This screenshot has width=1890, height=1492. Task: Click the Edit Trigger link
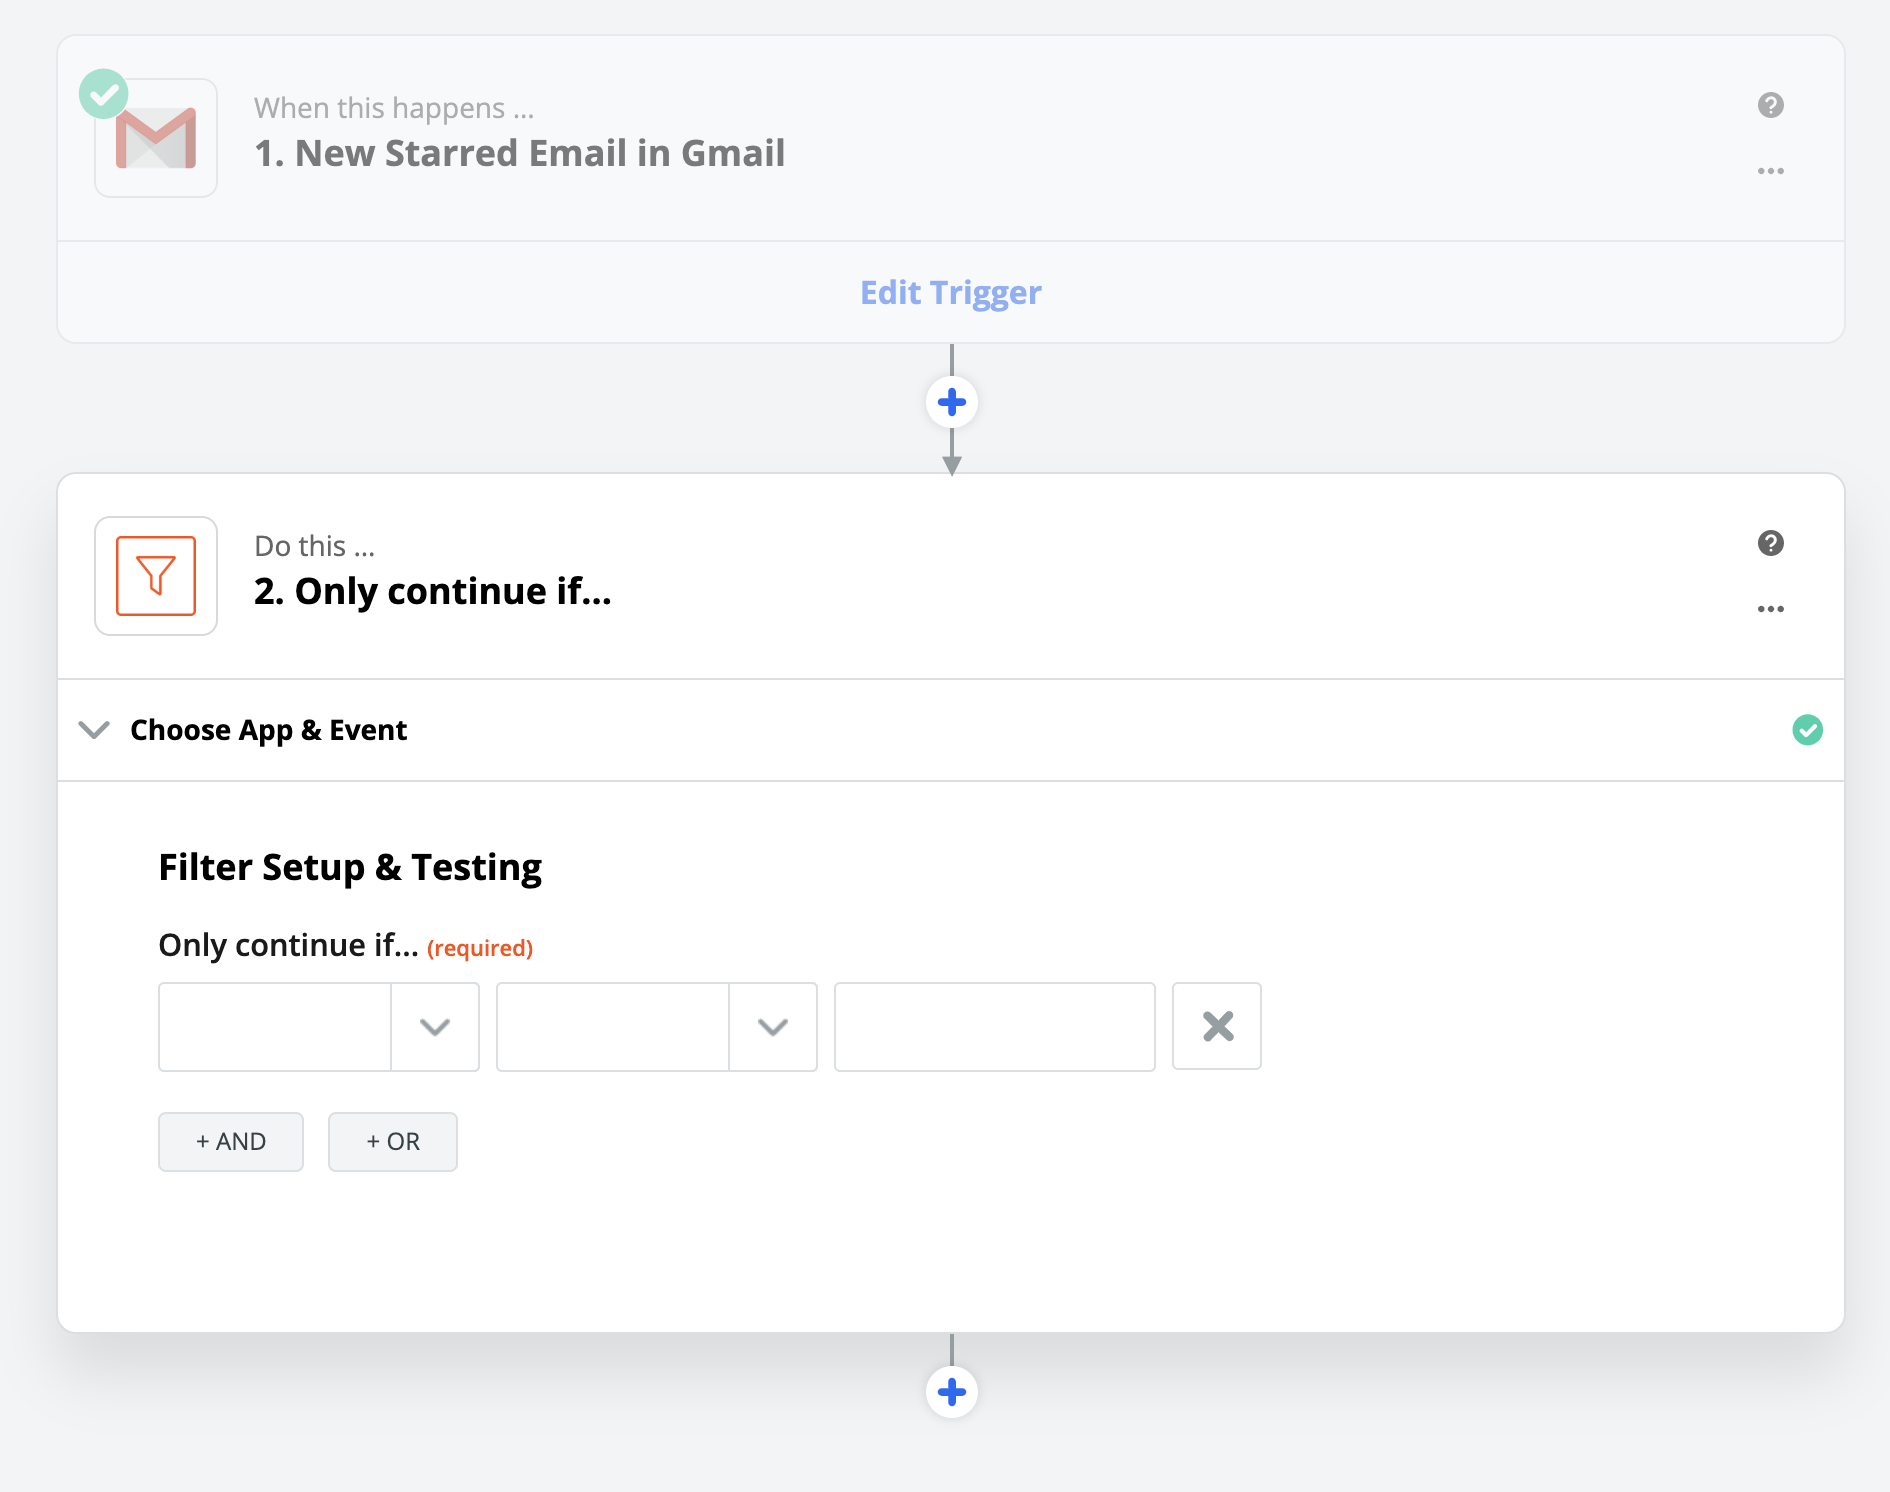coord(950,292)
